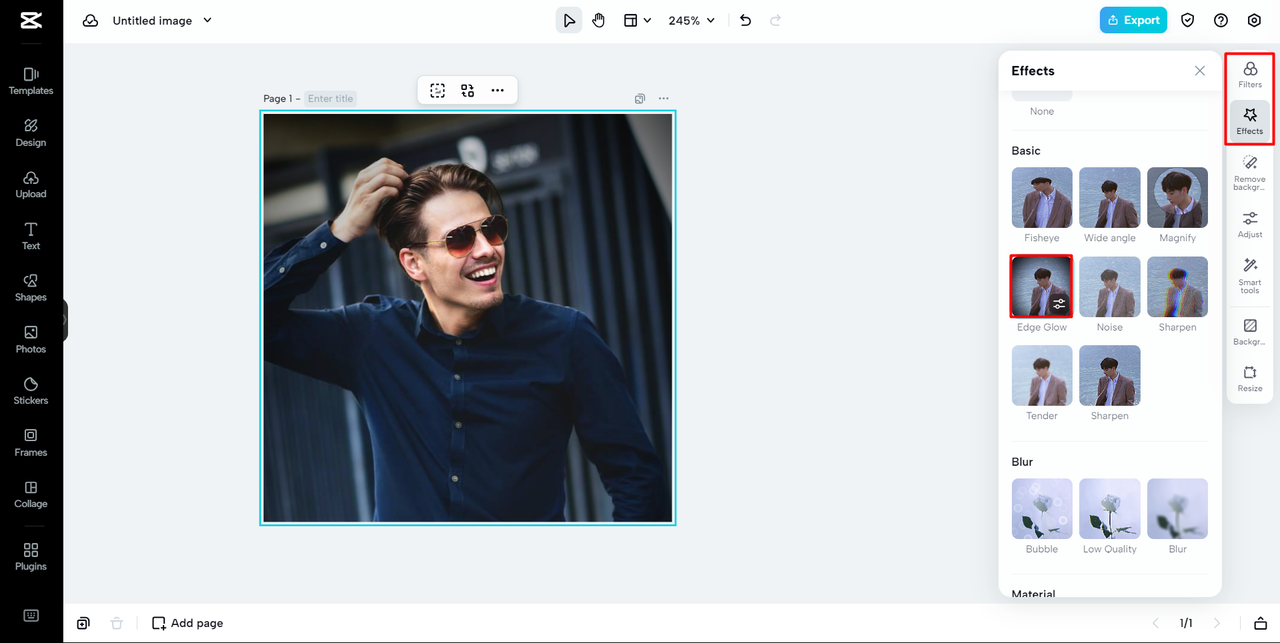Screen dimensions: 1280x643
Task: Click the page title input field
Action: coord(330,99)
